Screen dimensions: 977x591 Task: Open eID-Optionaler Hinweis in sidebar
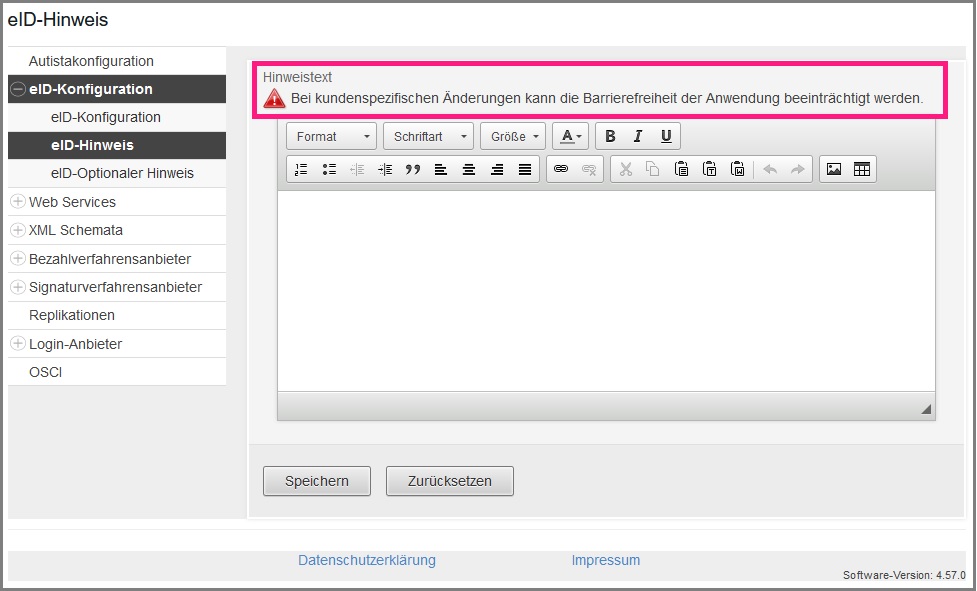(122, 173)
